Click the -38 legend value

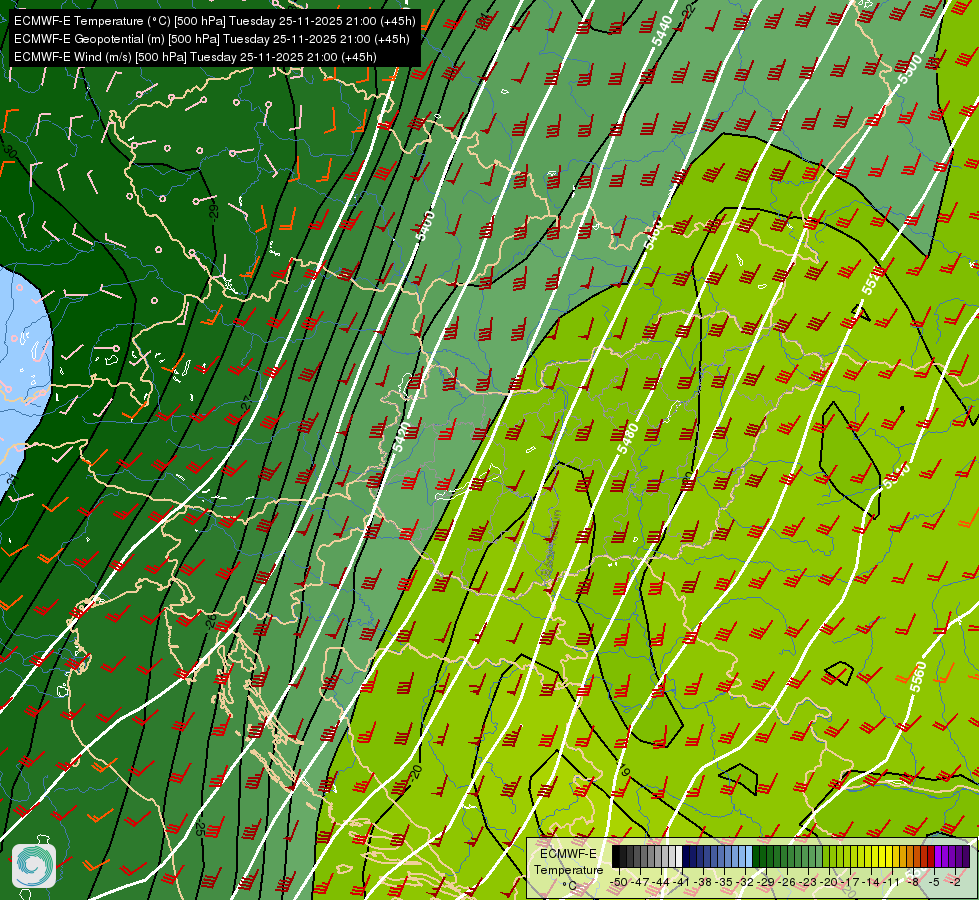click(704, 882)
